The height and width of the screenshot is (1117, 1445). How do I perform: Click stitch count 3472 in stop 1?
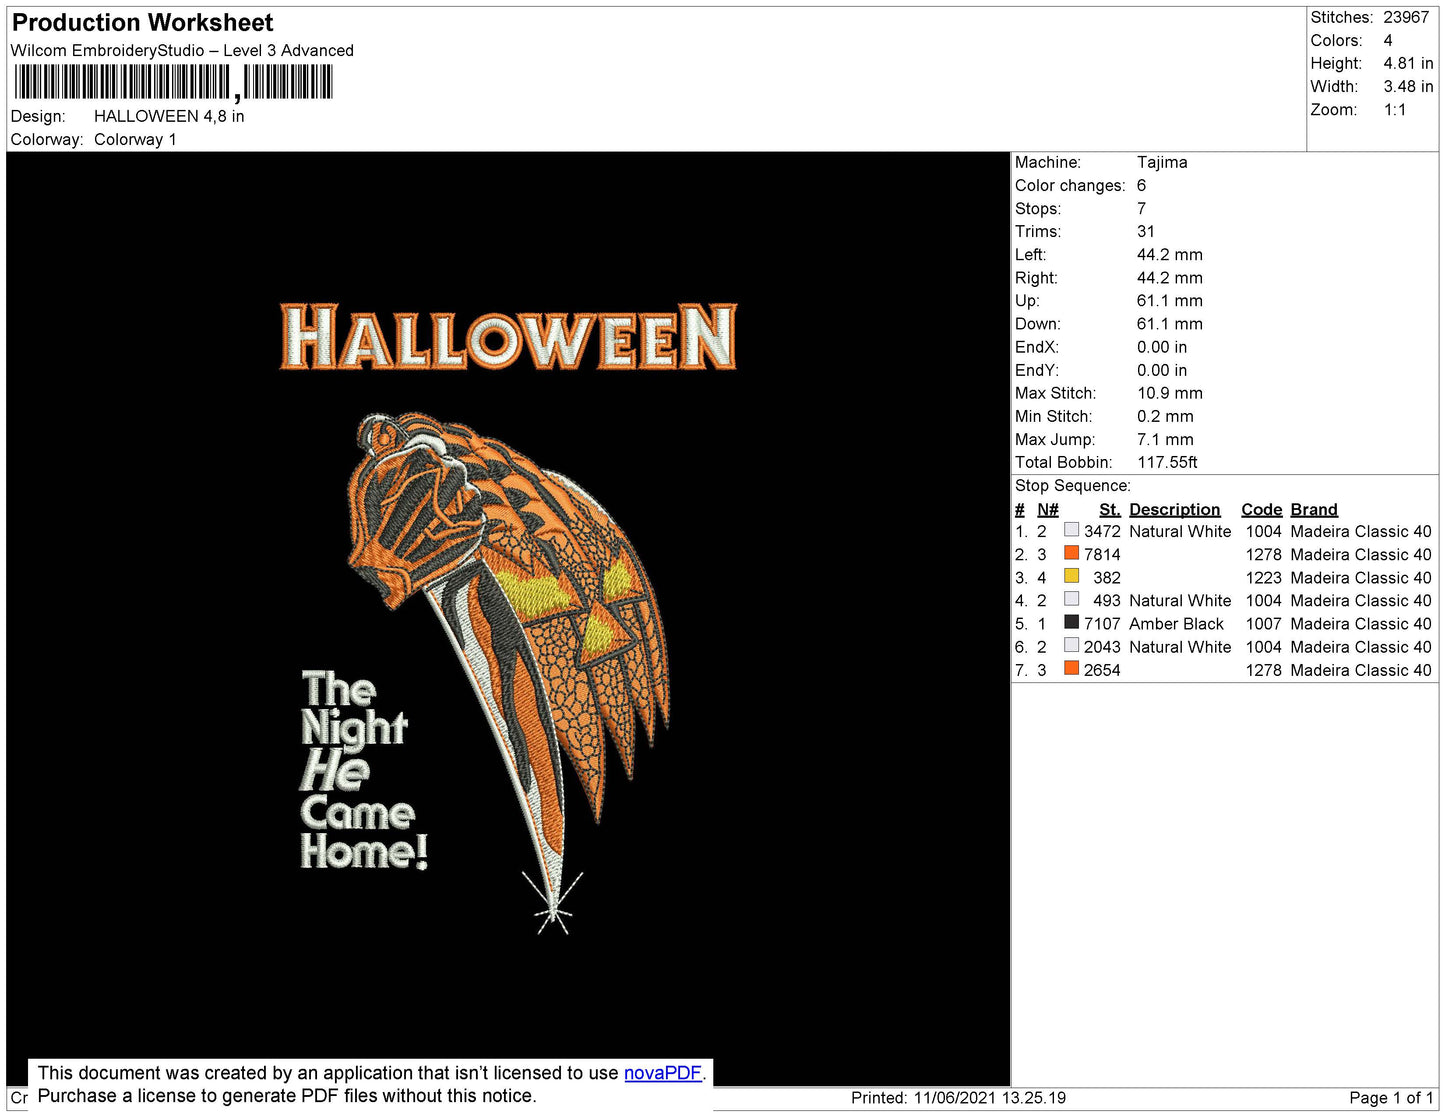pos(1102,531)
